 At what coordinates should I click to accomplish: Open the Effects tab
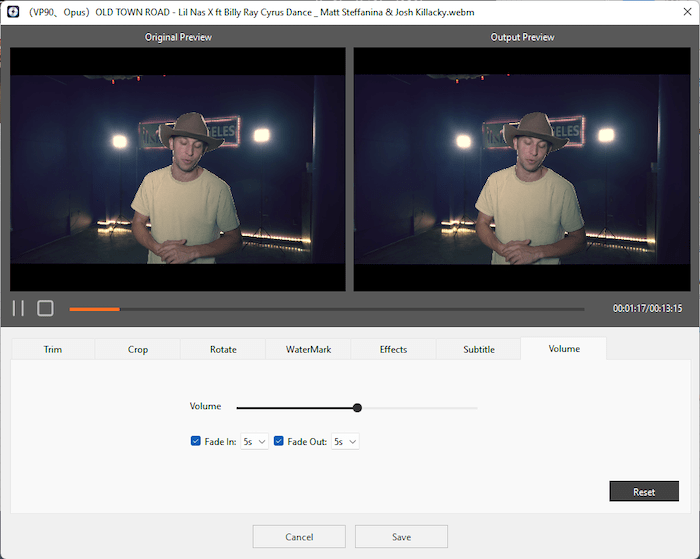pyautogui.click(x=393, y=349)
